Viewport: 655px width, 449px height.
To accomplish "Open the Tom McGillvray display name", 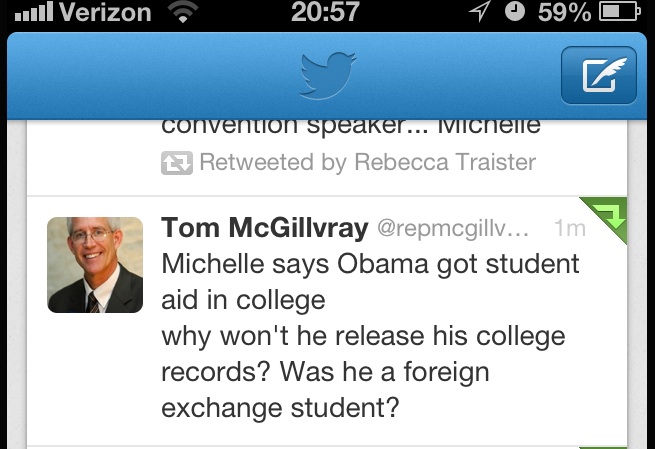I will point(264,228).
